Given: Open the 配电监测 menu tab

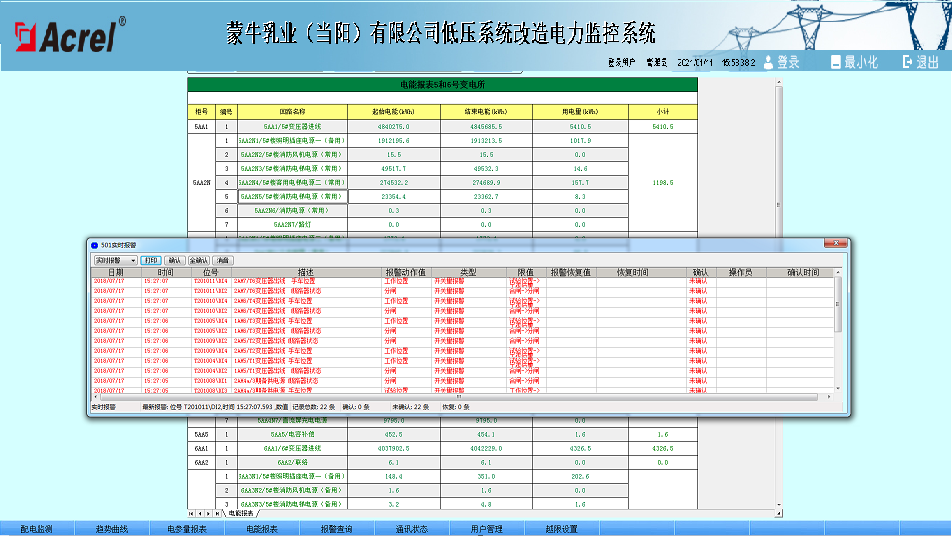Looking at the screenshot, I should (36, 529).
